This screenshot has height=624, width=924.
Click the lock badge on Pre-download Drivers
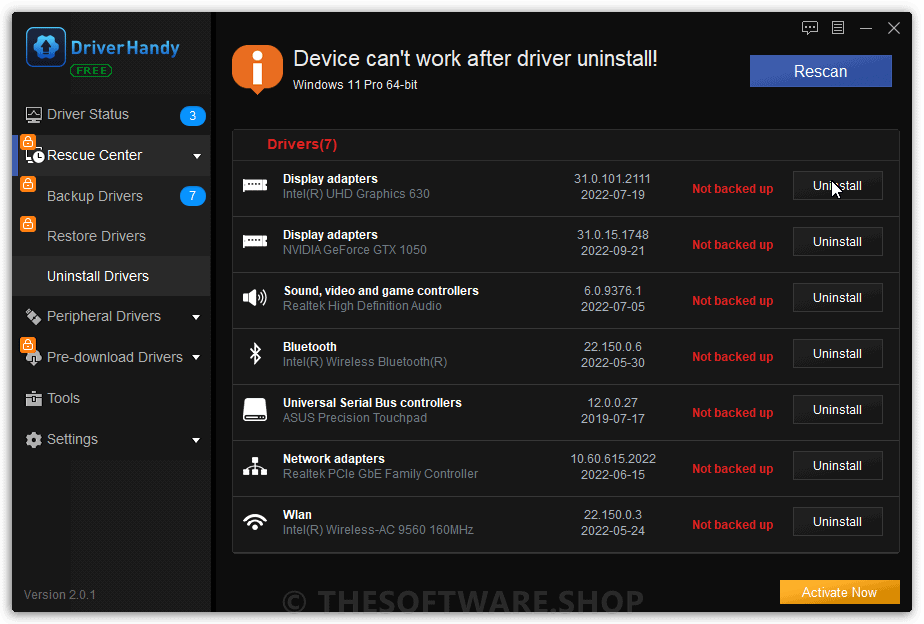coord(28,345)
